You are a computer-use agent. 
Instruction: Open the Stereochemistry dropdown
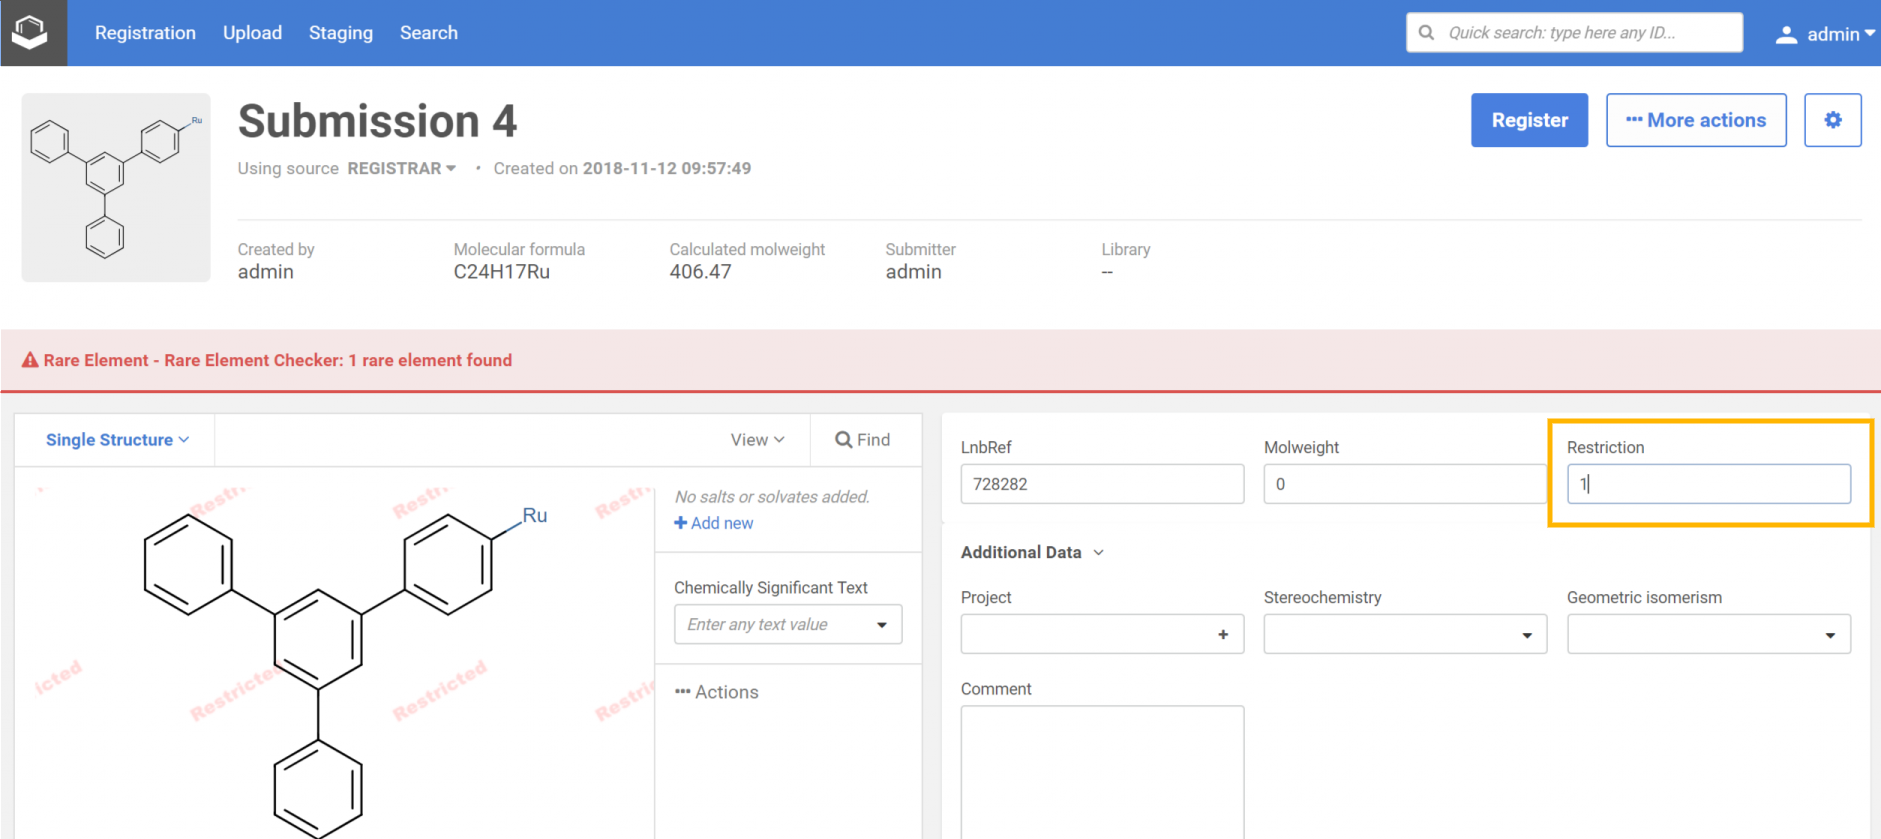(x=1404, y=634)
